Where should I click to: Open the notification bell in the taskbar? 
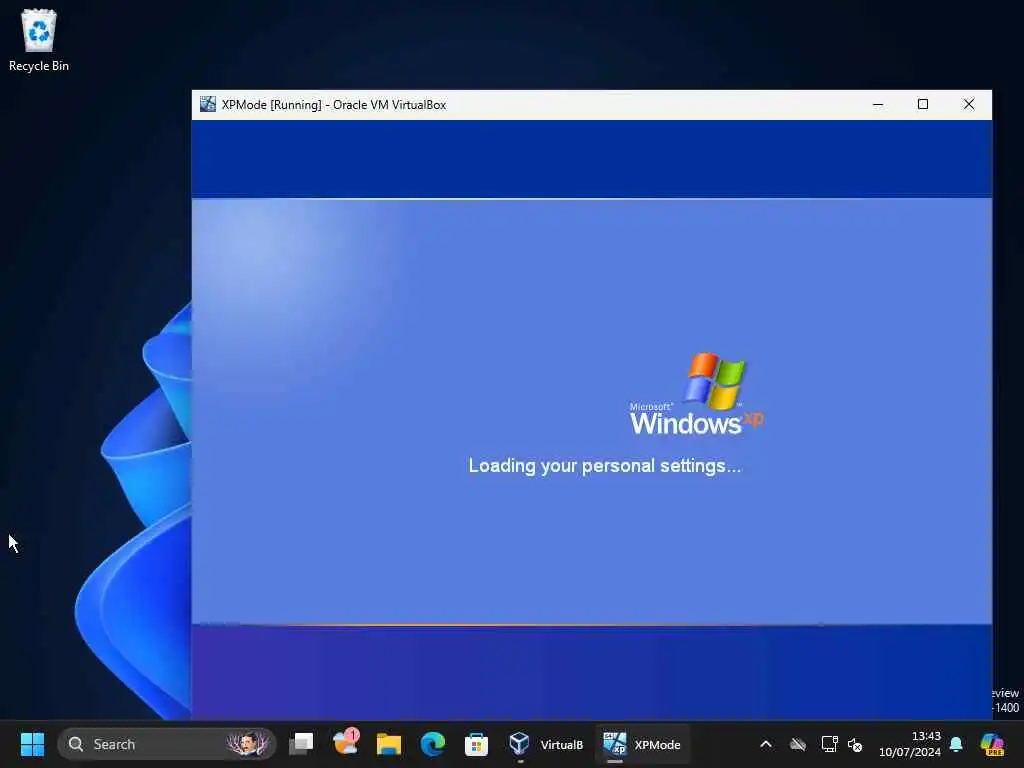pyautogui.click(x=956, y=744)
